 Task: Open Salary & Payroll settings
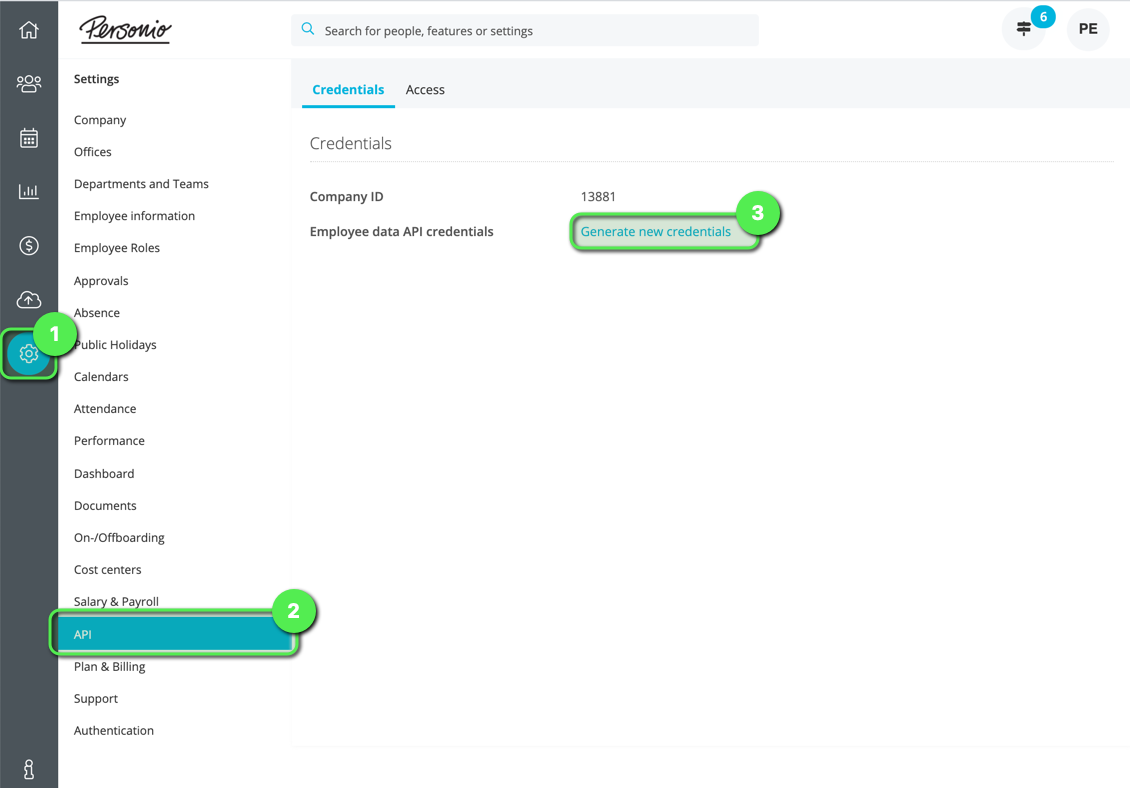pyautogui.click(x=116, y=602)
